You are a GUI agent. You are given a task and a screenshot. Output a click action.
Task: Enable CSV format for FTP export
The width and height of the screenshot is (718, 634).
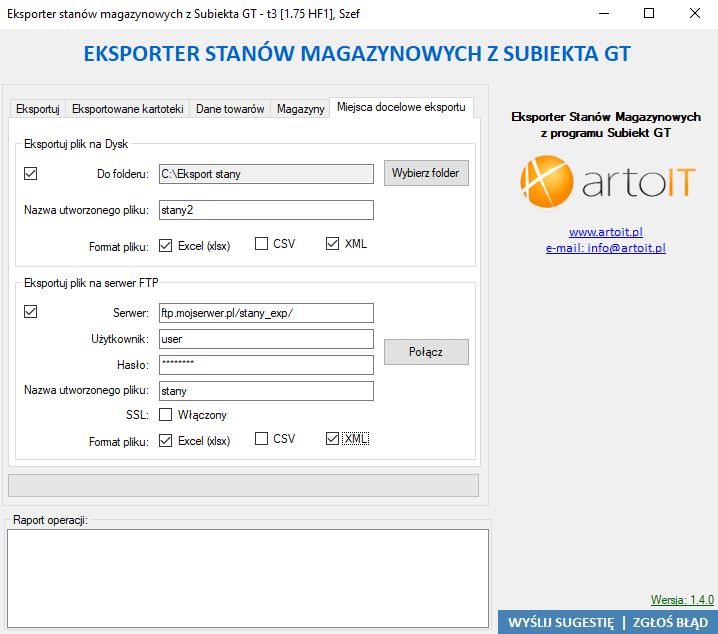(262, 439)
